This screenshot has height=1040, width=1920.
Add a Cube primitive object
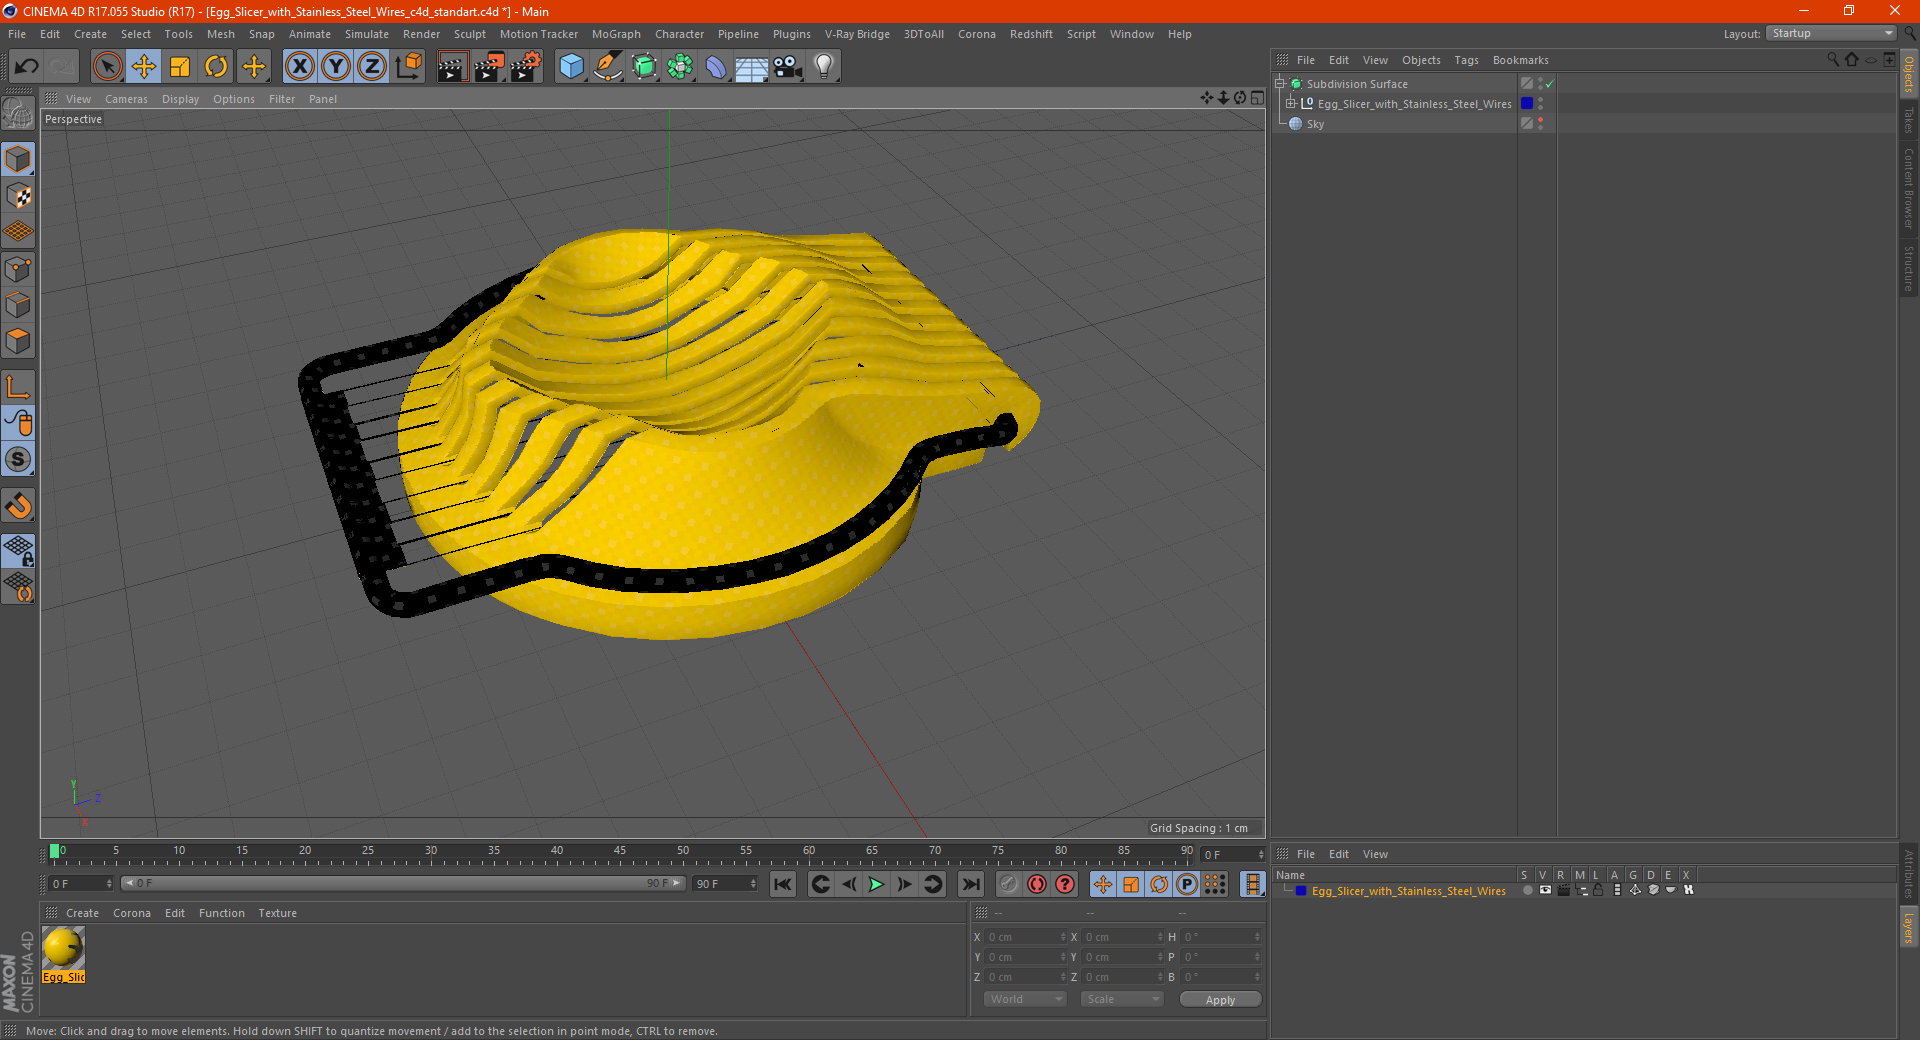[571, 67]
